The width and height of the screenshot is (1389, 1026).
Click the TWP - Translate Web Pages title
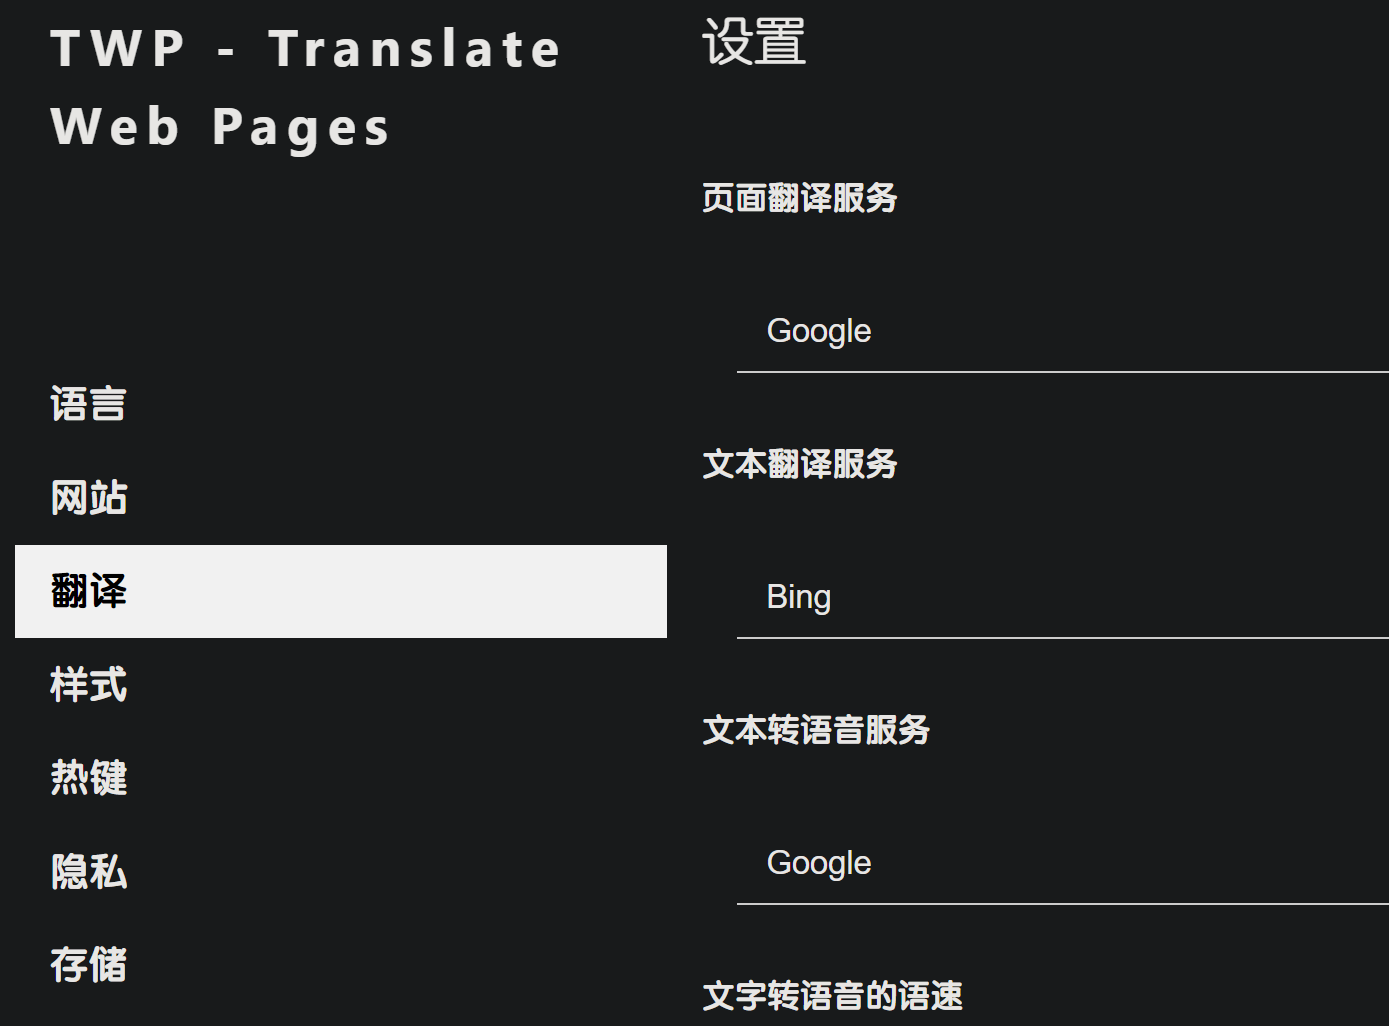305,88
